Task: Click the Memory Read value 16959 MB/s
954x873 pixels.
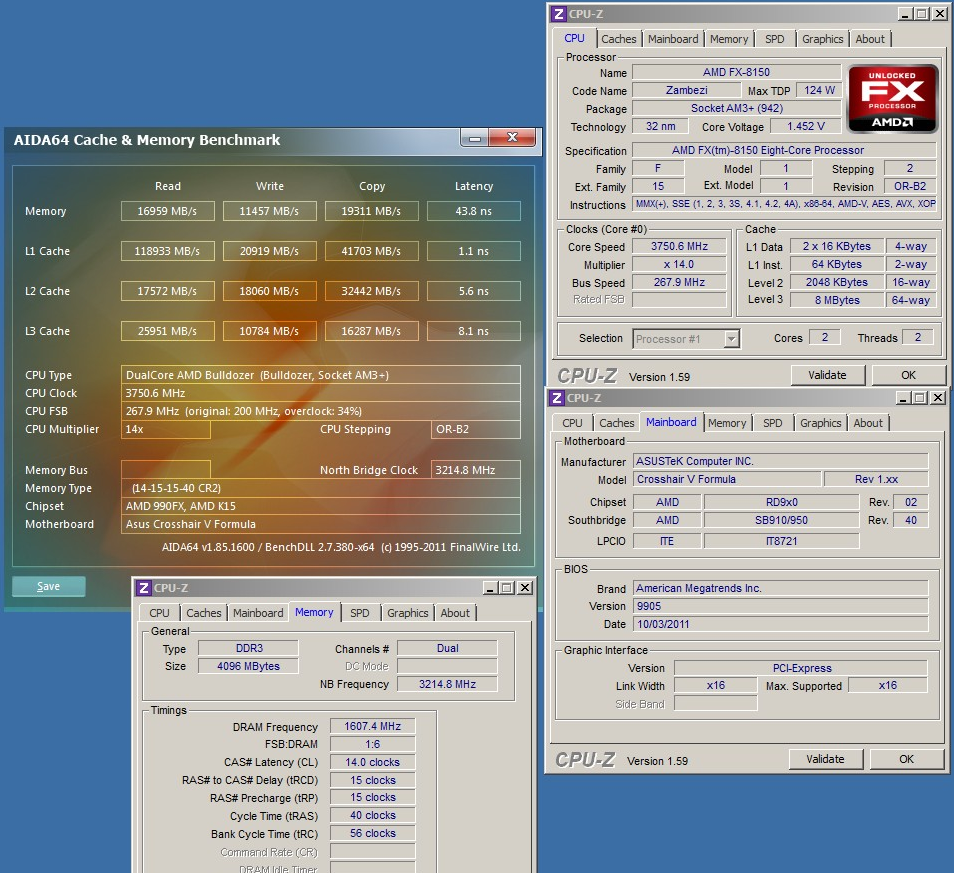Action: 167,211
